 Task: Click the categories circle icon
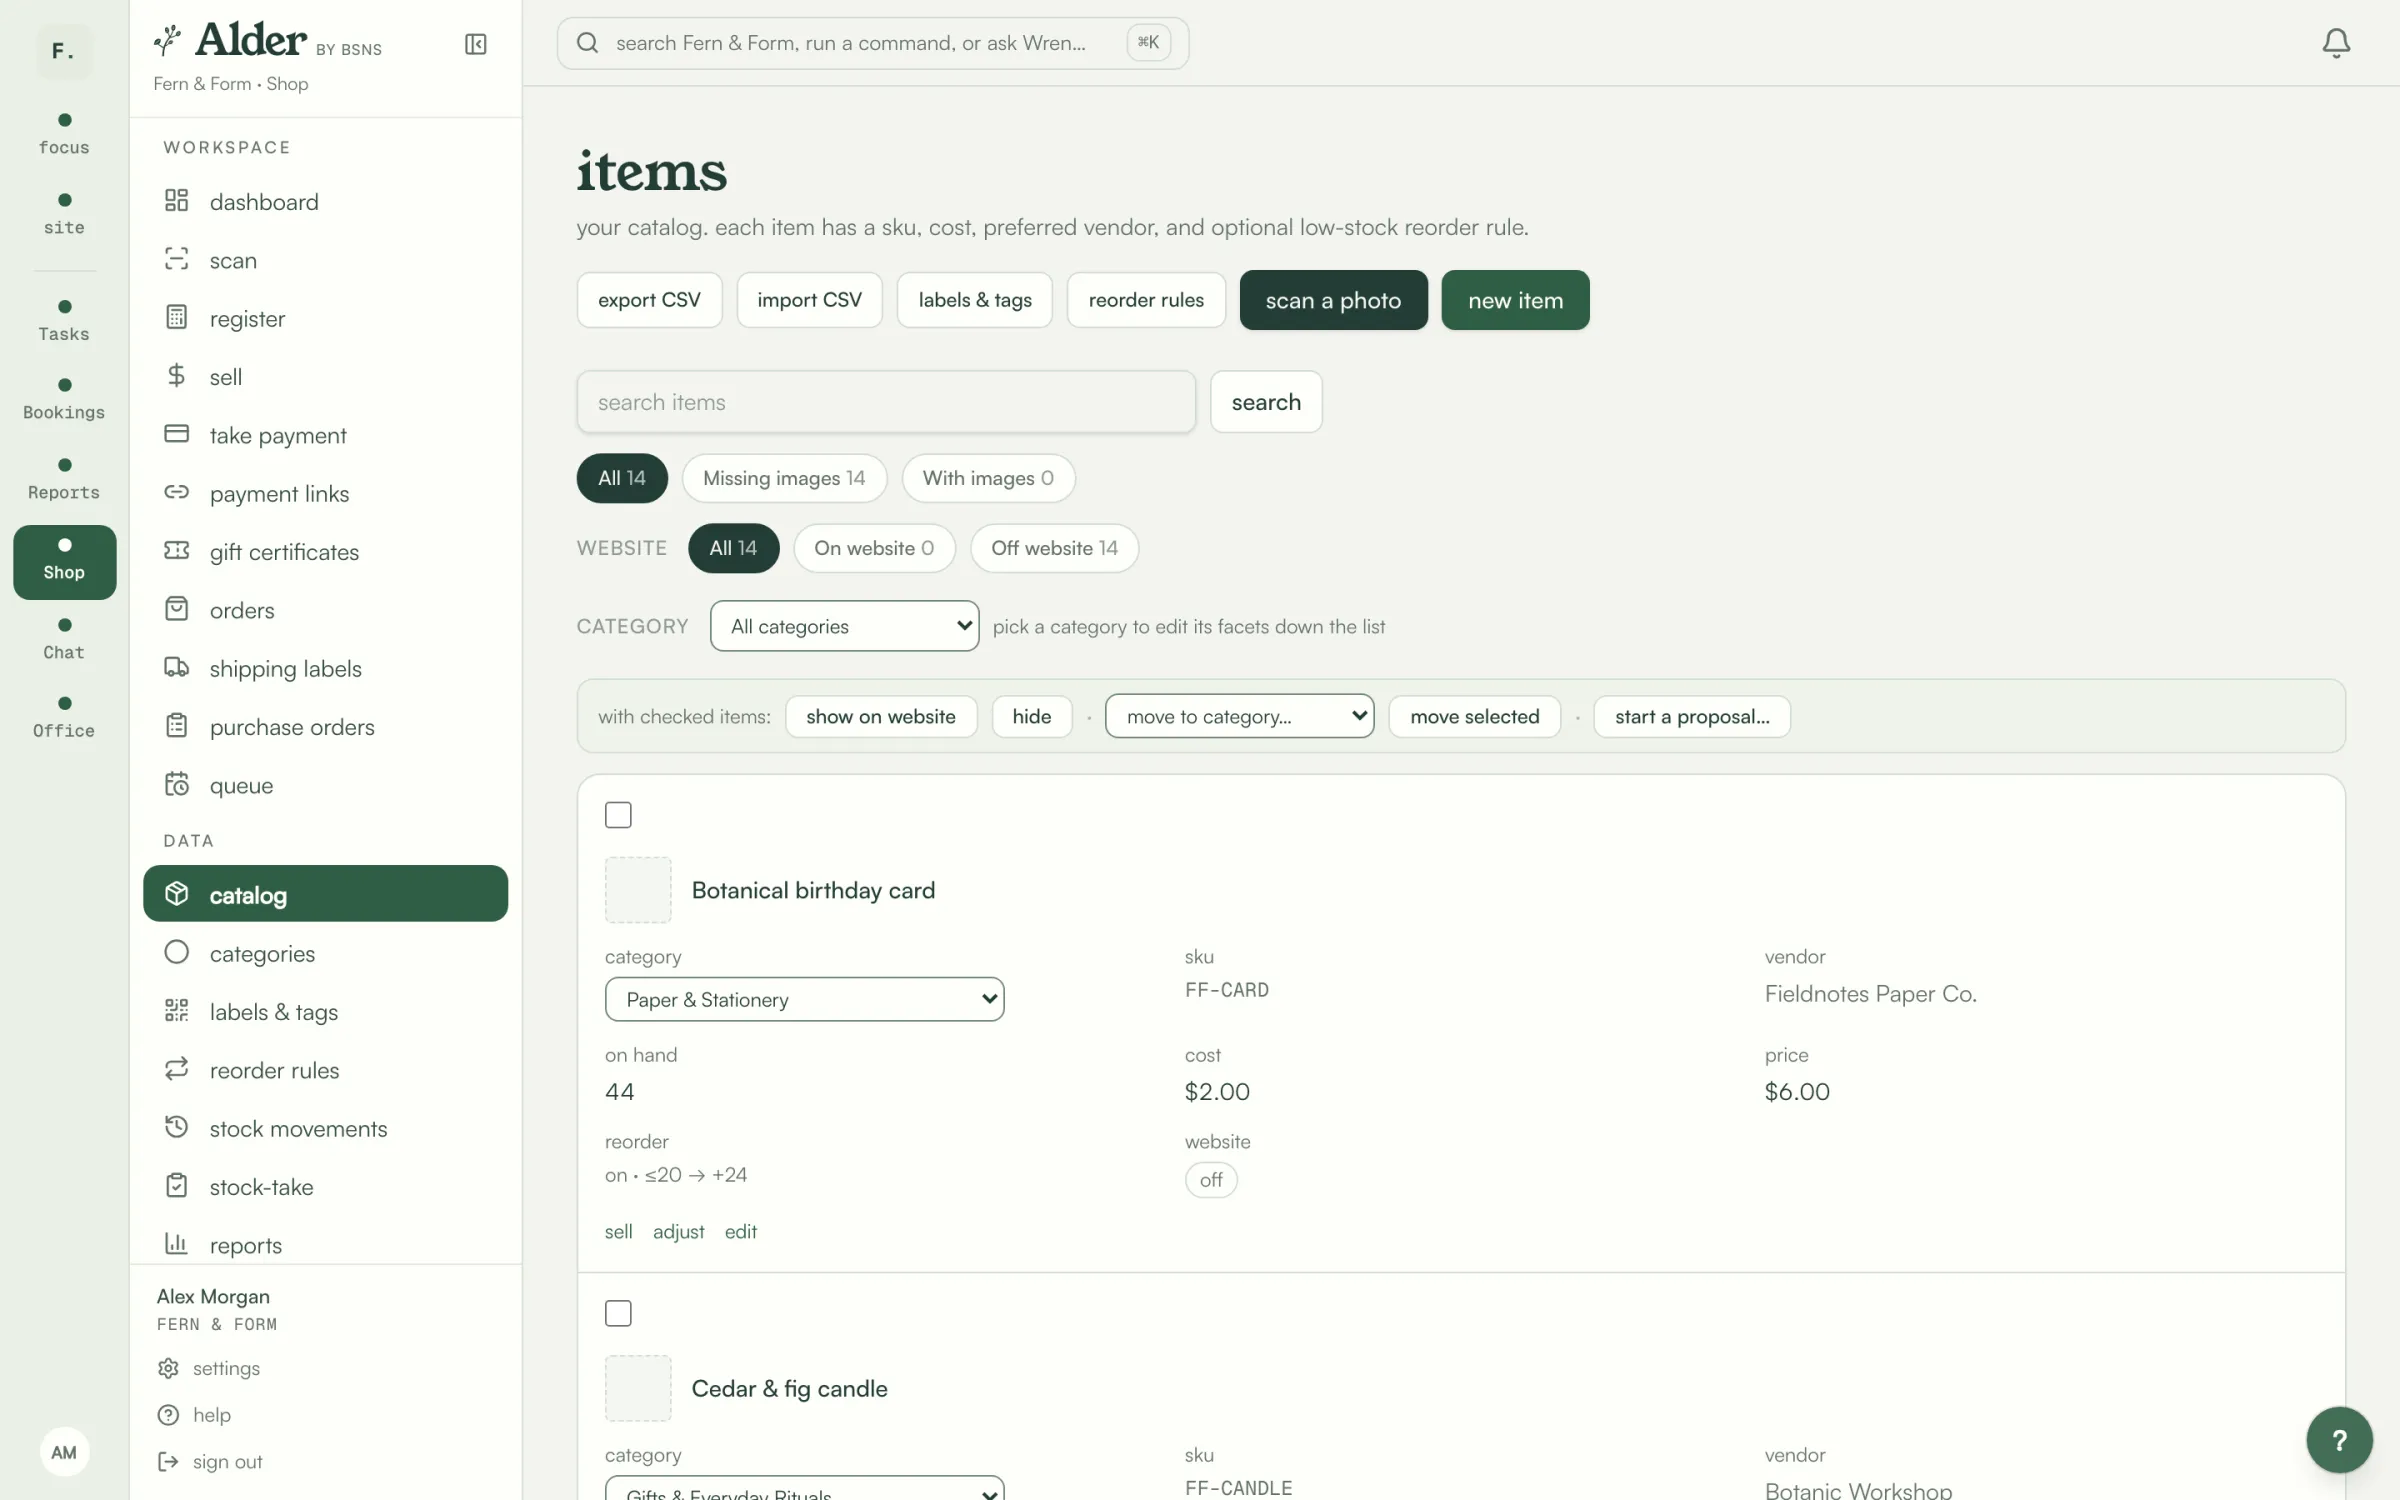[176, 952]
